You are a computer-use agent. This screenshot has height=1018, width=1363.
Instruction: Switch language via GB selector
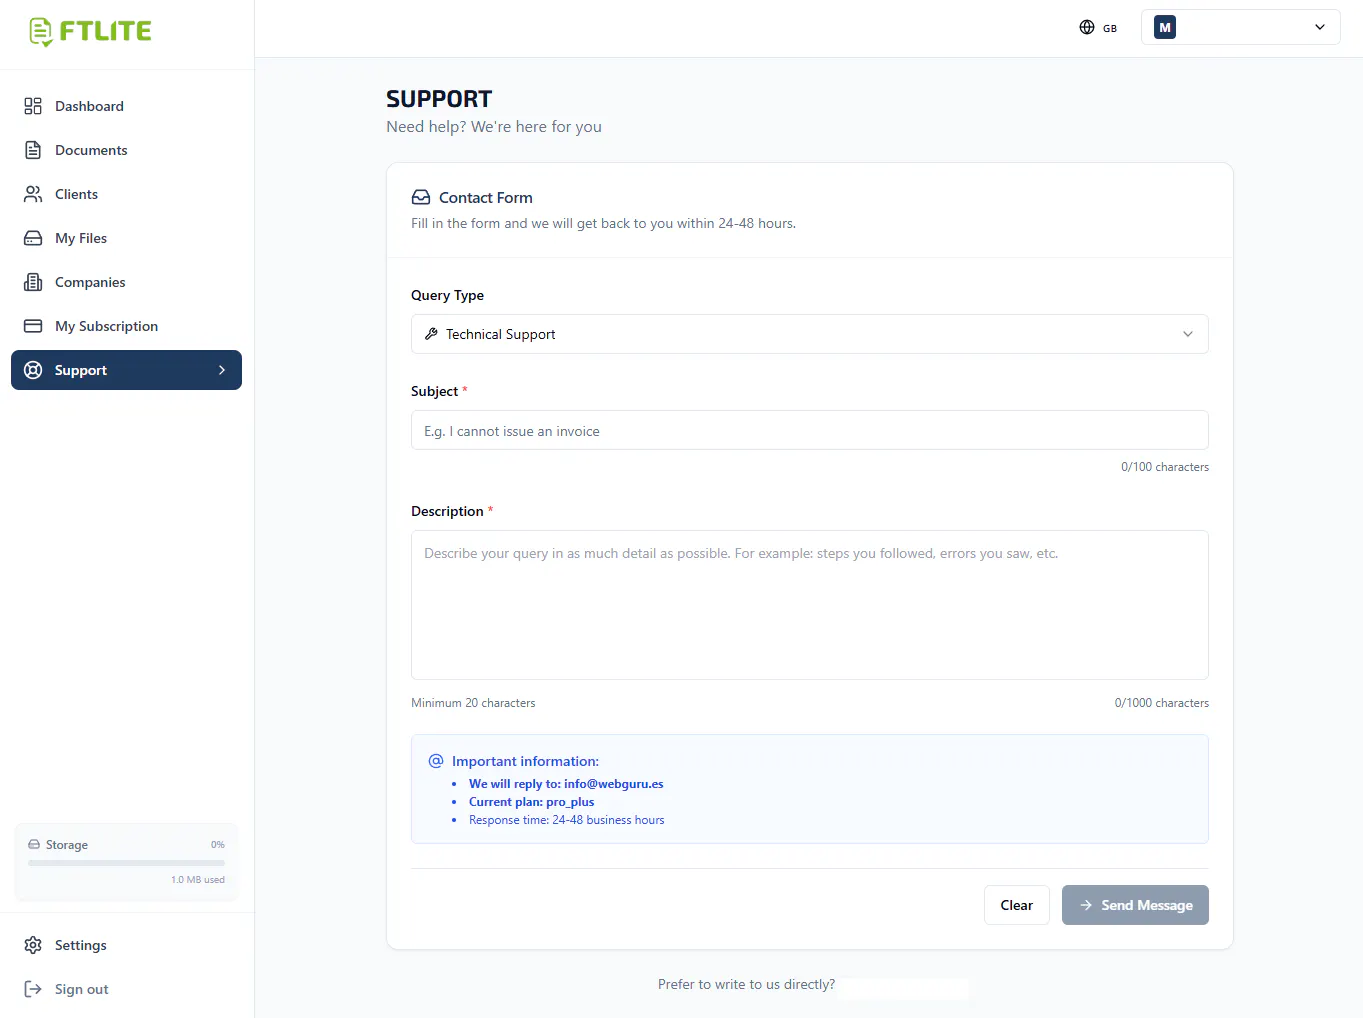pyautogui.click(x=1098, y=28)
